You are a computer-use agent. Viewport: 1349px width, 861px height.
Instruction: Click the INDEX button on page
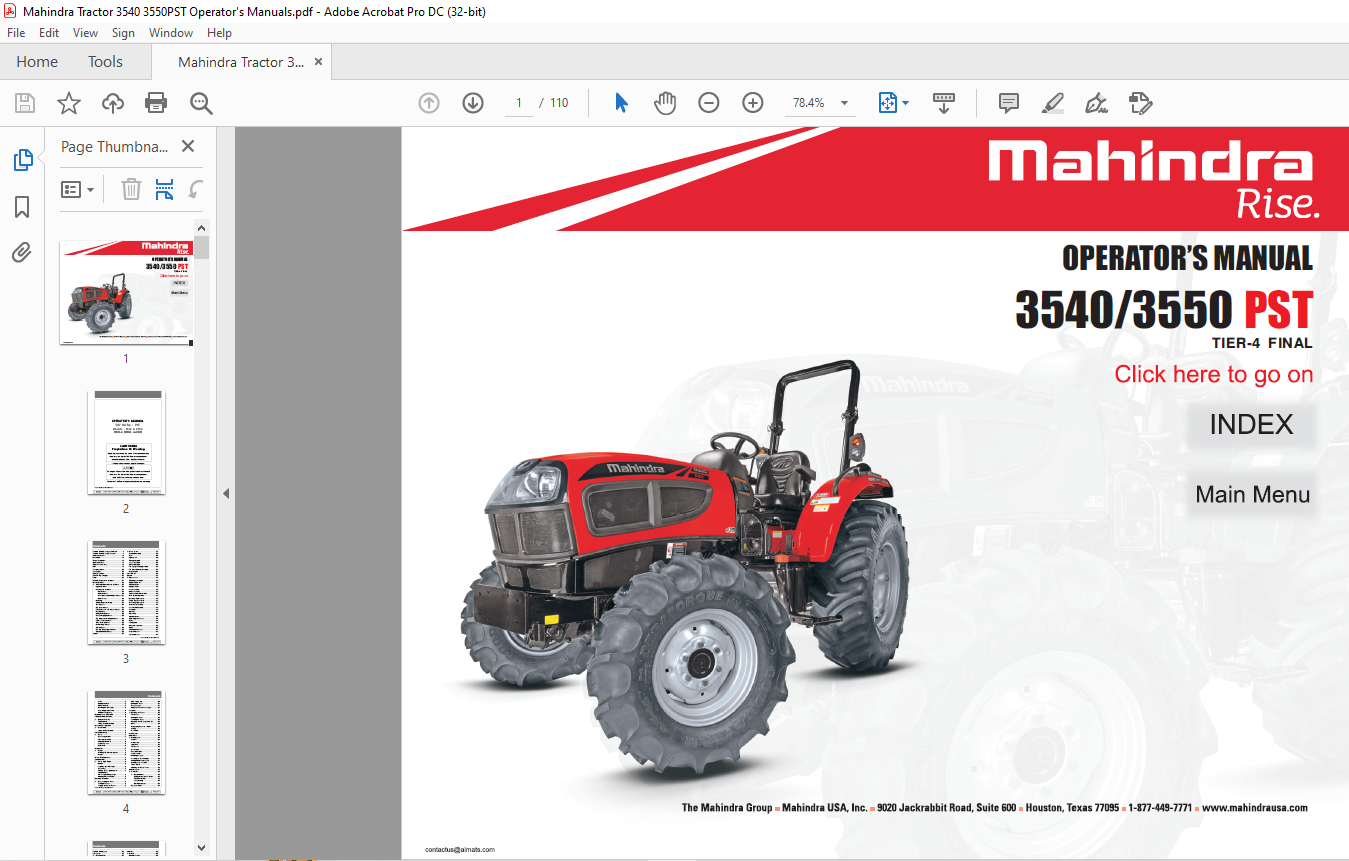click(1252, 425)
